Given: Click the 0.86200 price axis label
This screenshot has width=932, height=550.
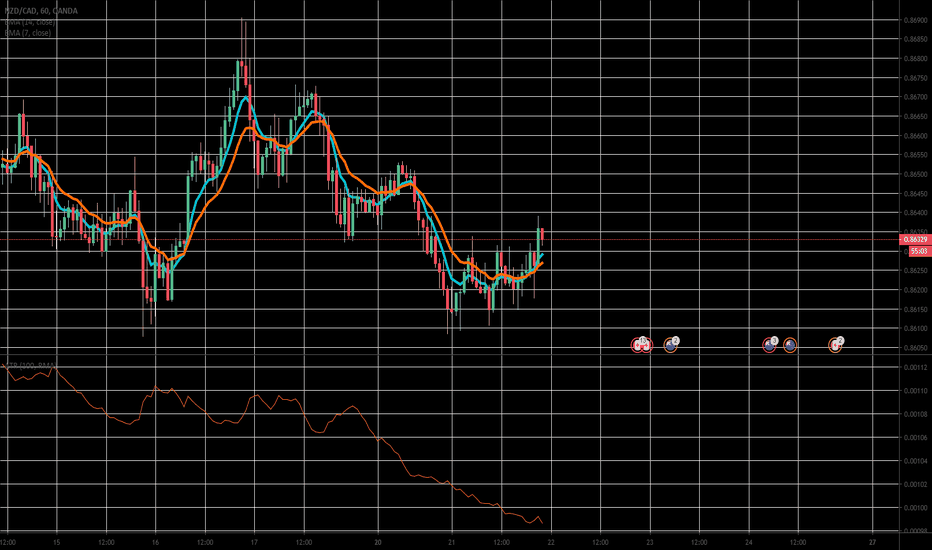Looking at the screenshot, I should pos(915,290).
